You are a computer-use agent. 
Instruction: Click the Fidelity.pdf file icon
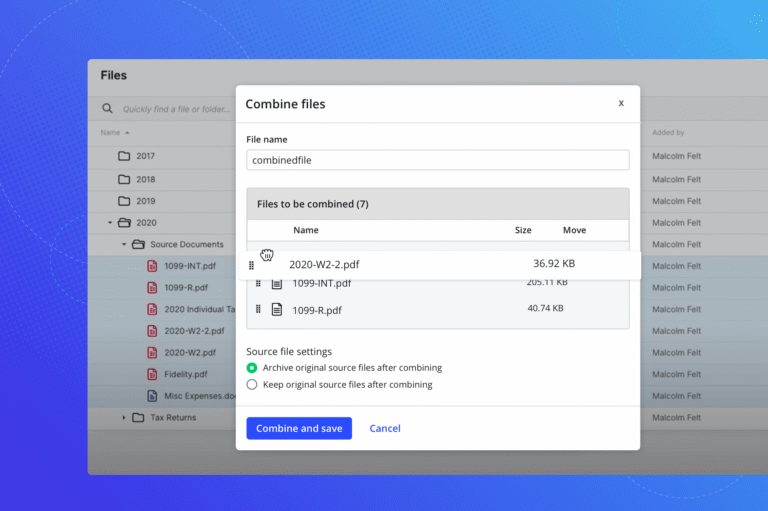(152, 374)
